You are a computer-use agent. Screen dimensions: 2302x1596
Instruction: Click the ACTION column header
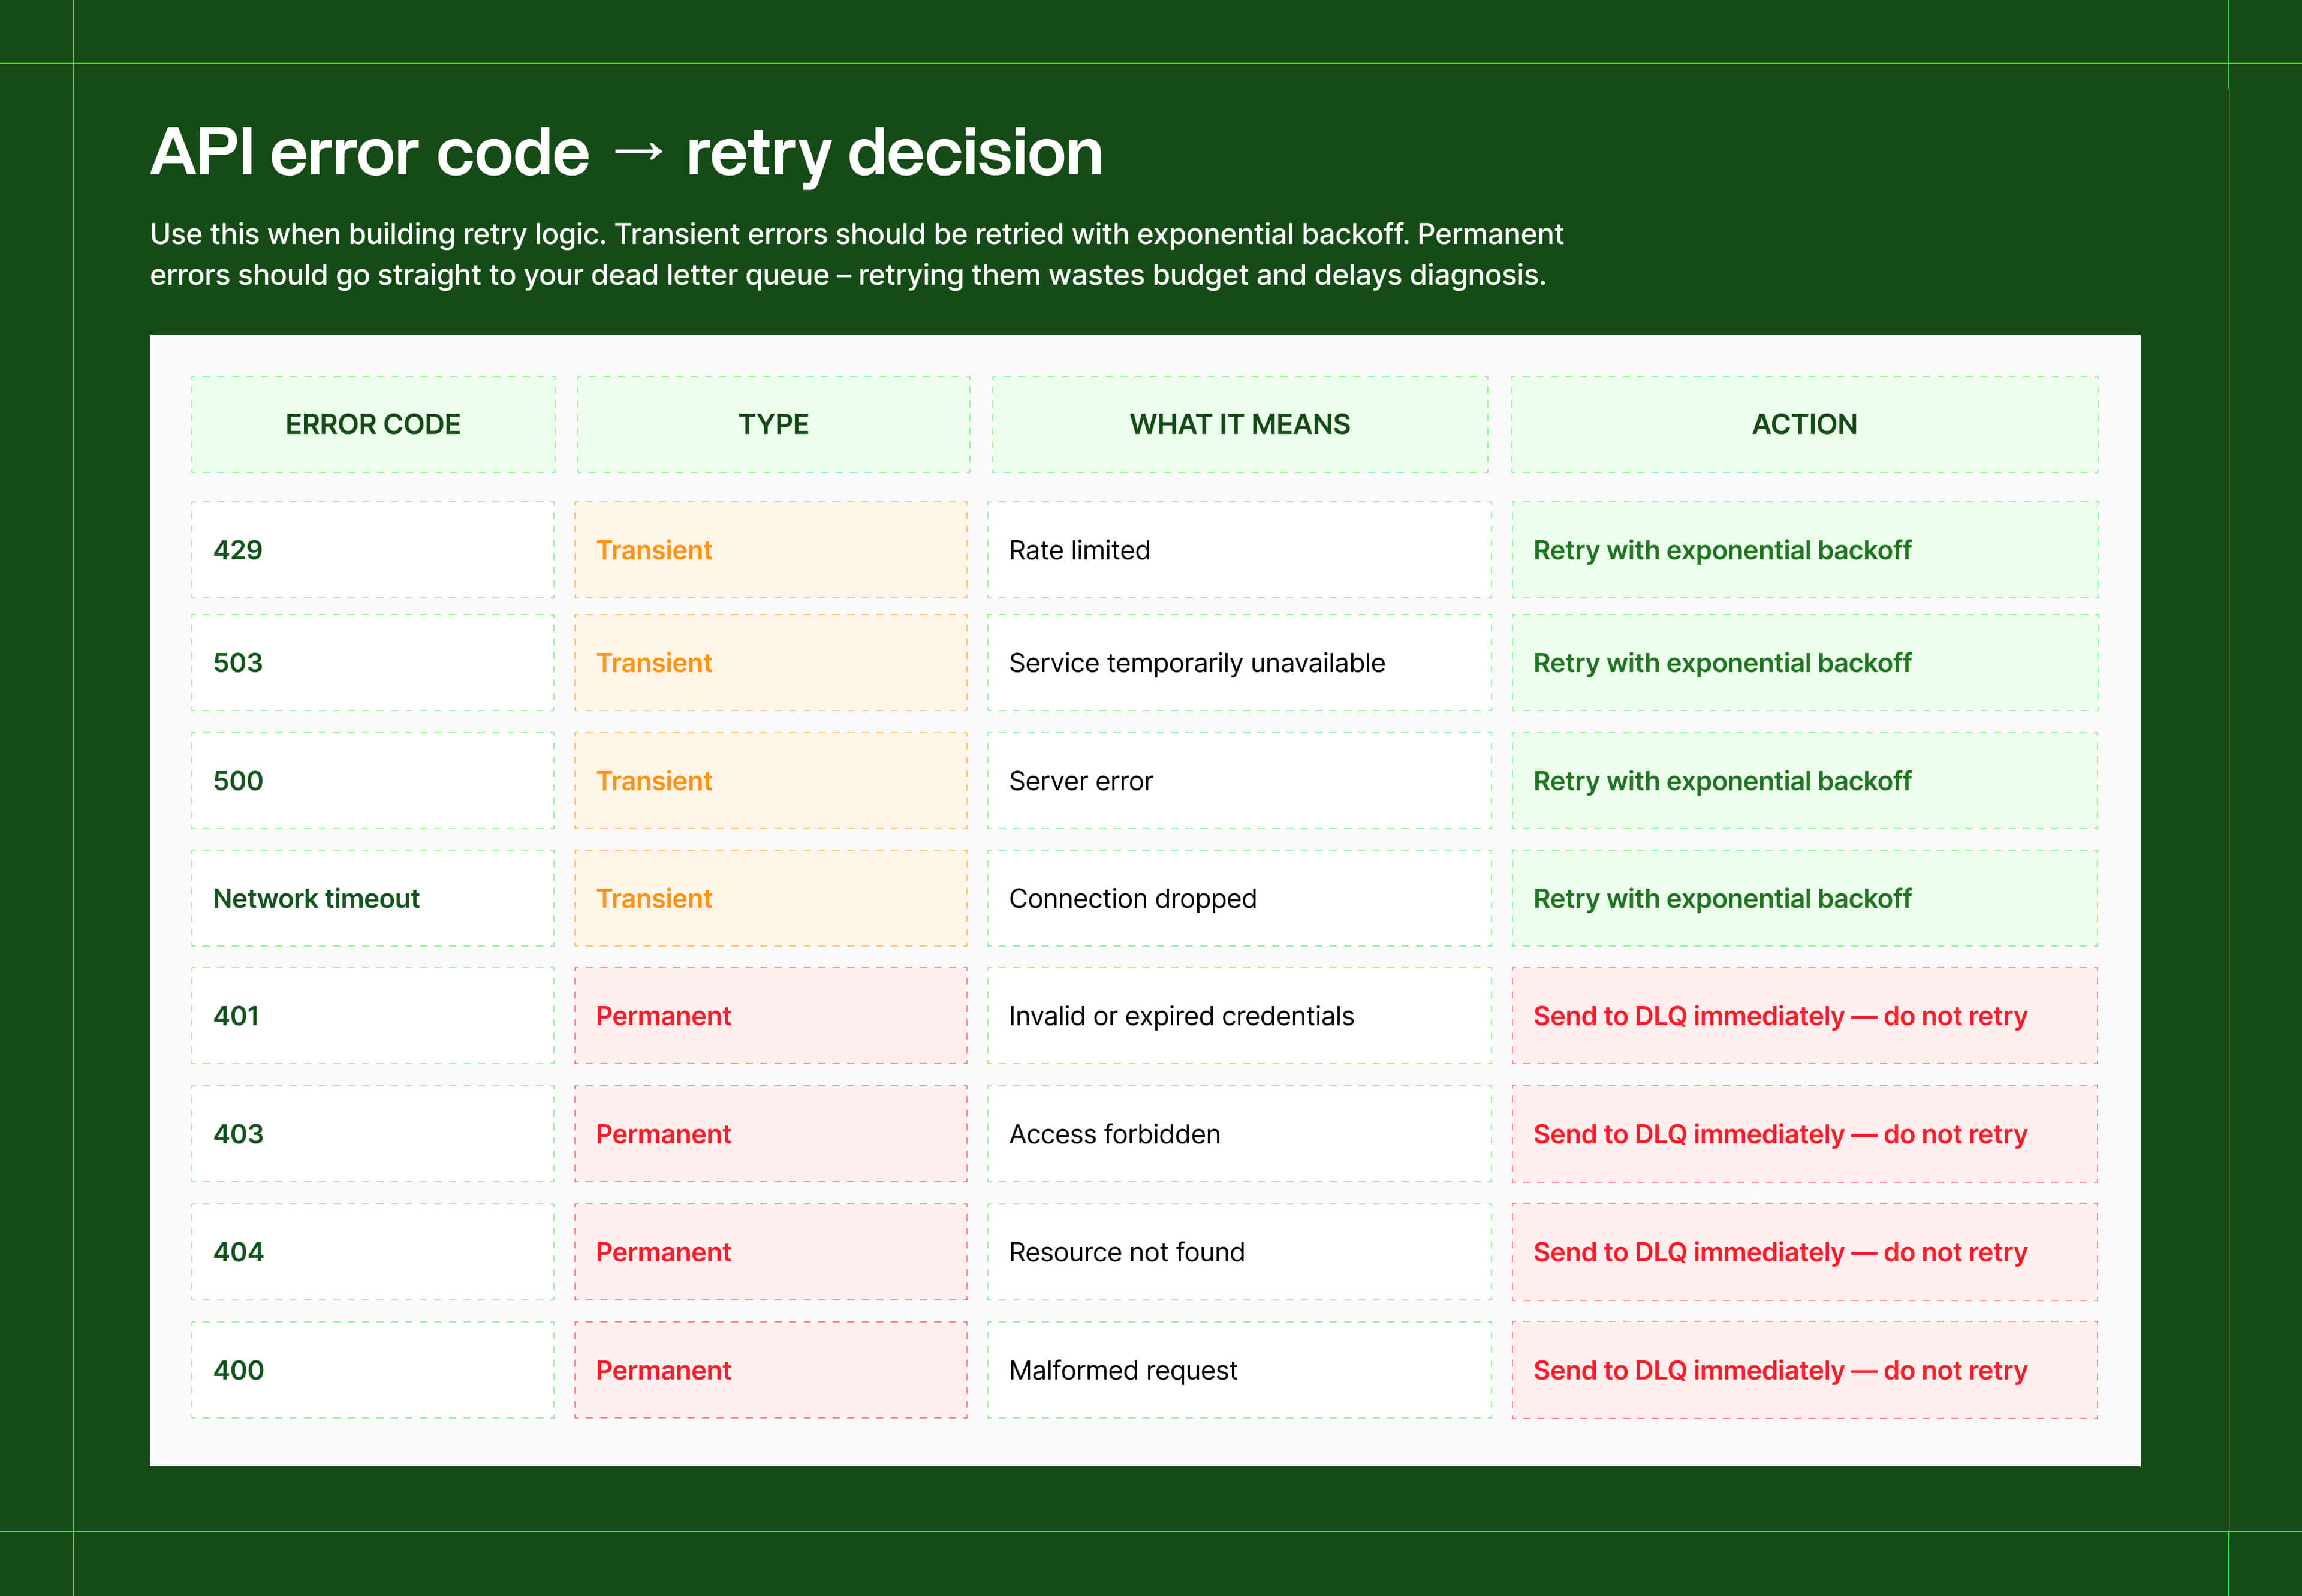(x=1804, y=424)
